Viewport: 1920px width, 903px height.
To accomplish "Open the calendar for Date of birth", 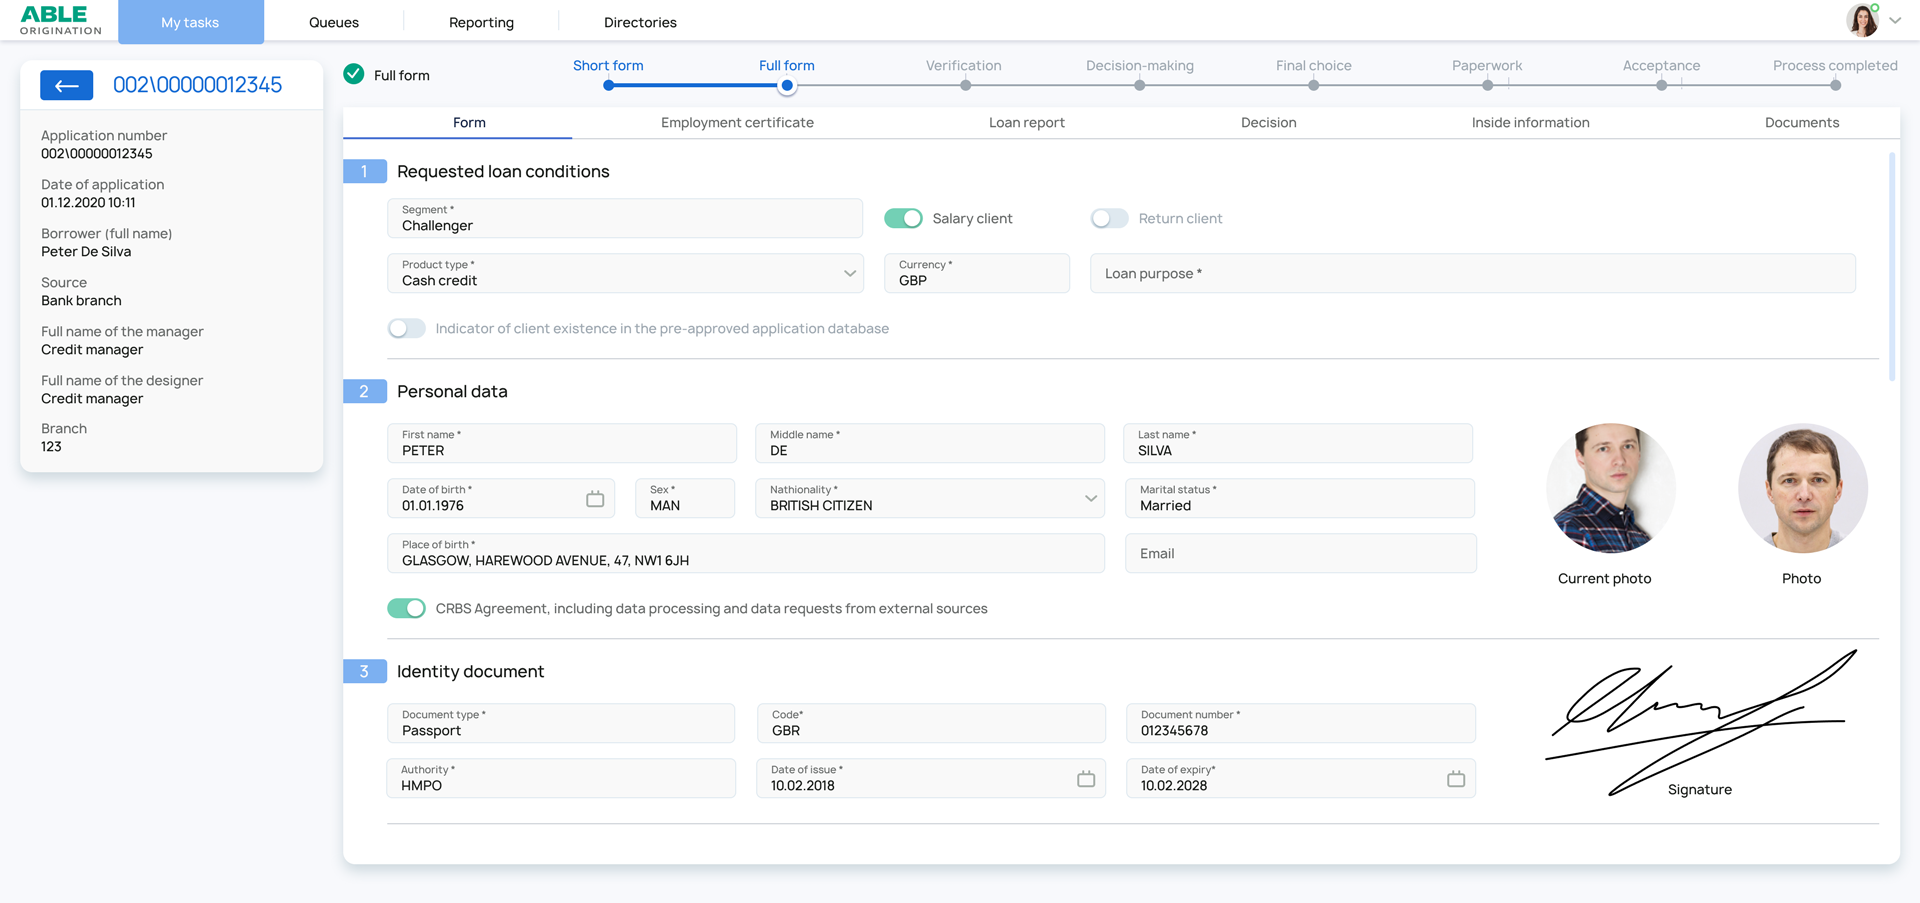I will click(596, 498).
